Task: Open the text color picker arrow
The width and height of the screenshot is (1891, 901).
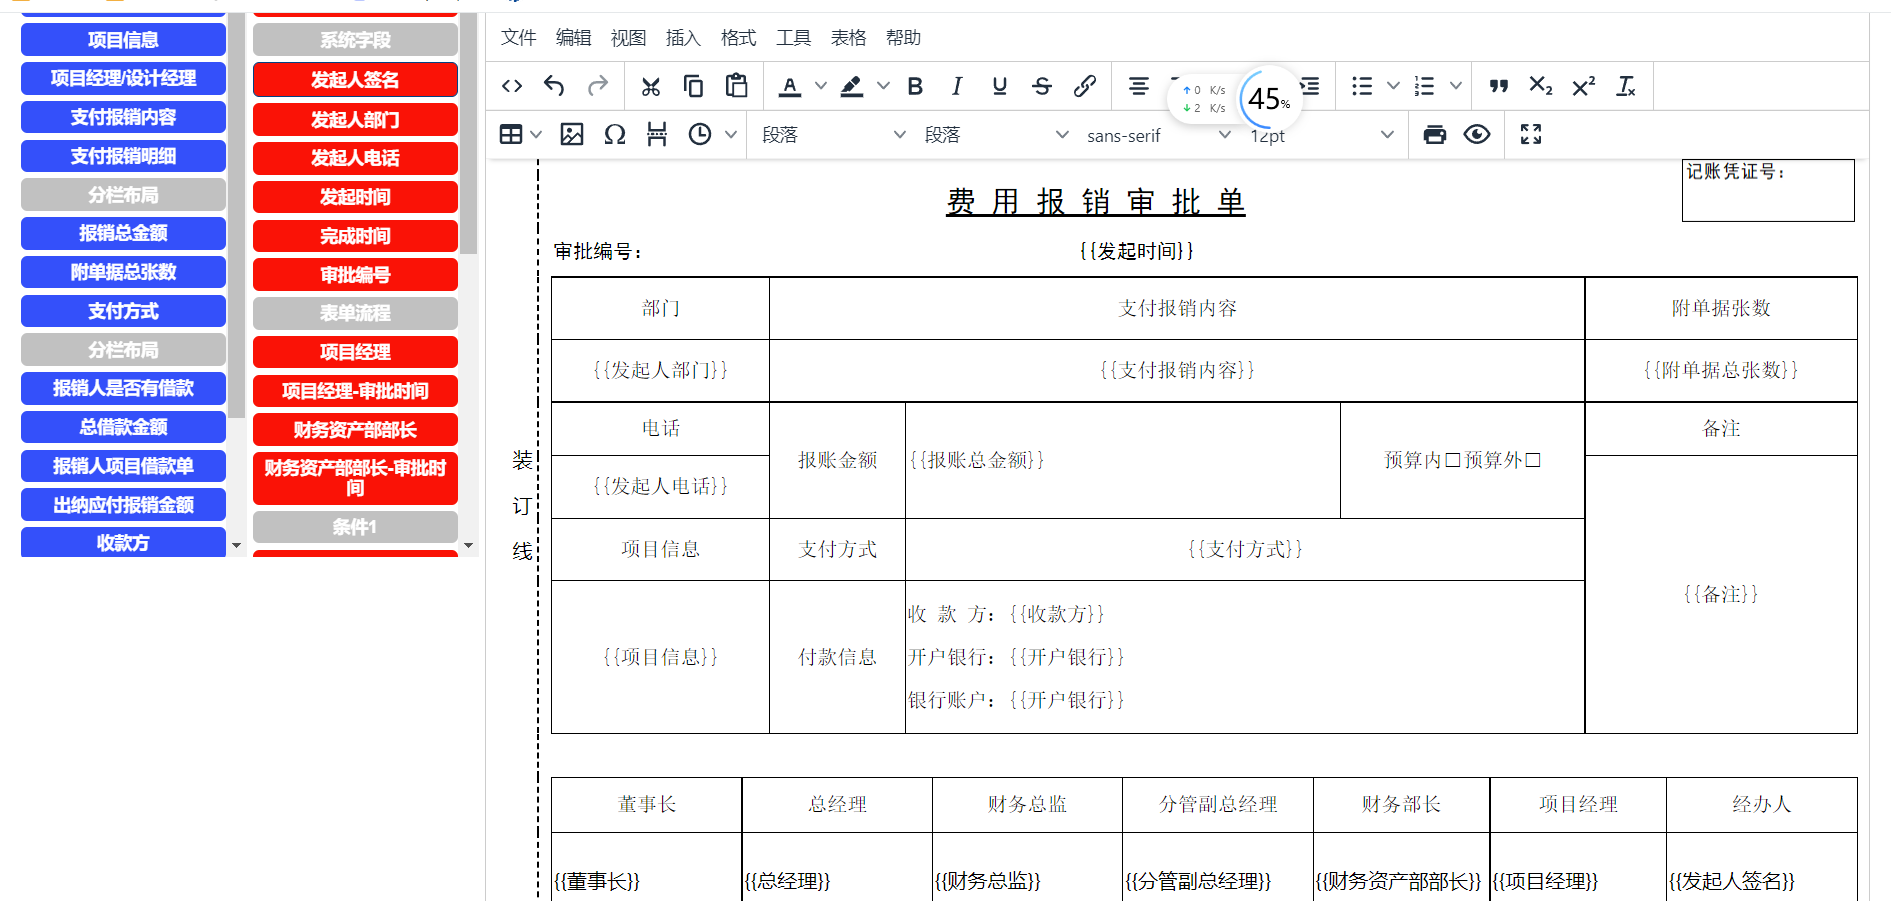Action: 821,87
